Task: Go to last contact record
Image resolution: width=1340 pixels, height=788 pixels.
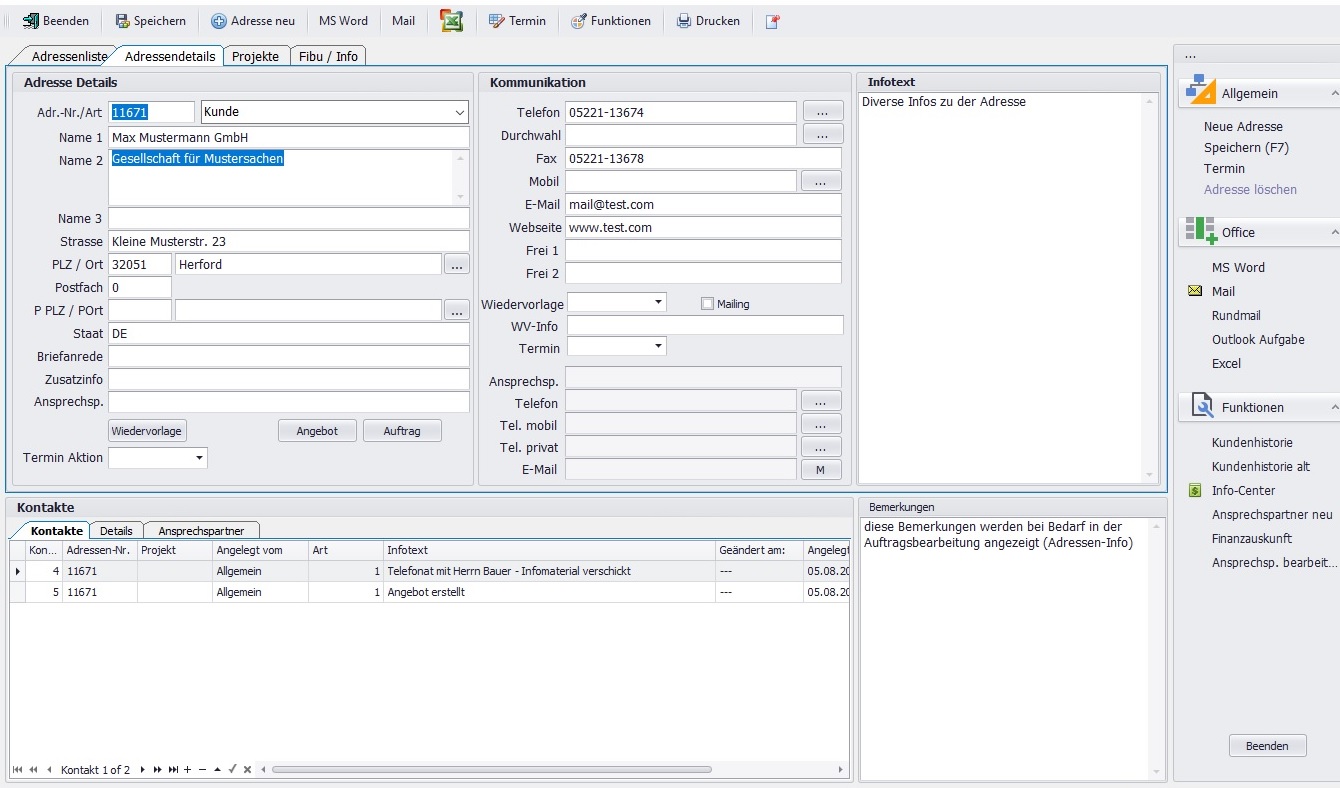Action: pos(173,770)
